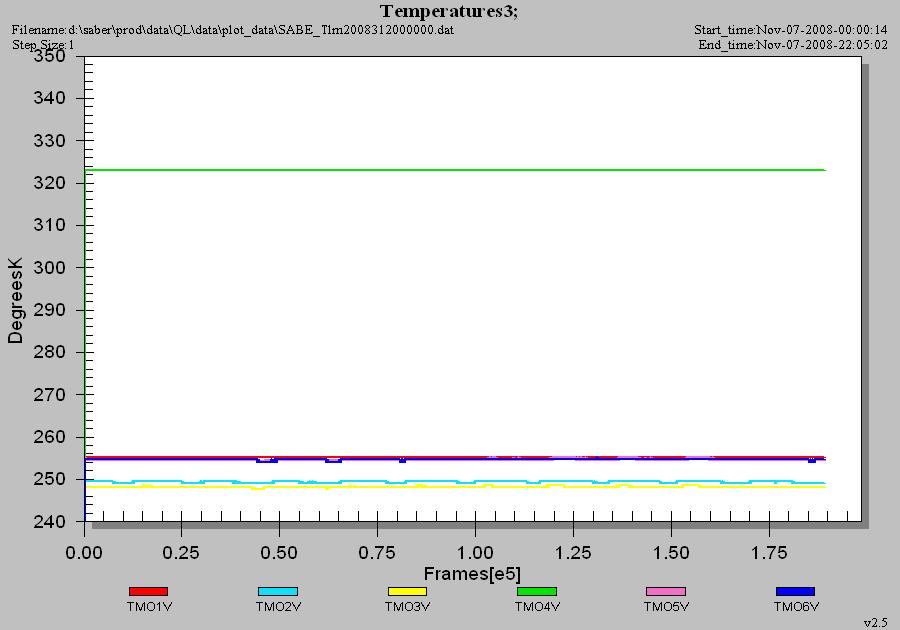Click the green TMO4V legend swatch
This screenshot has height=630, width=900.
pos(537,591)
